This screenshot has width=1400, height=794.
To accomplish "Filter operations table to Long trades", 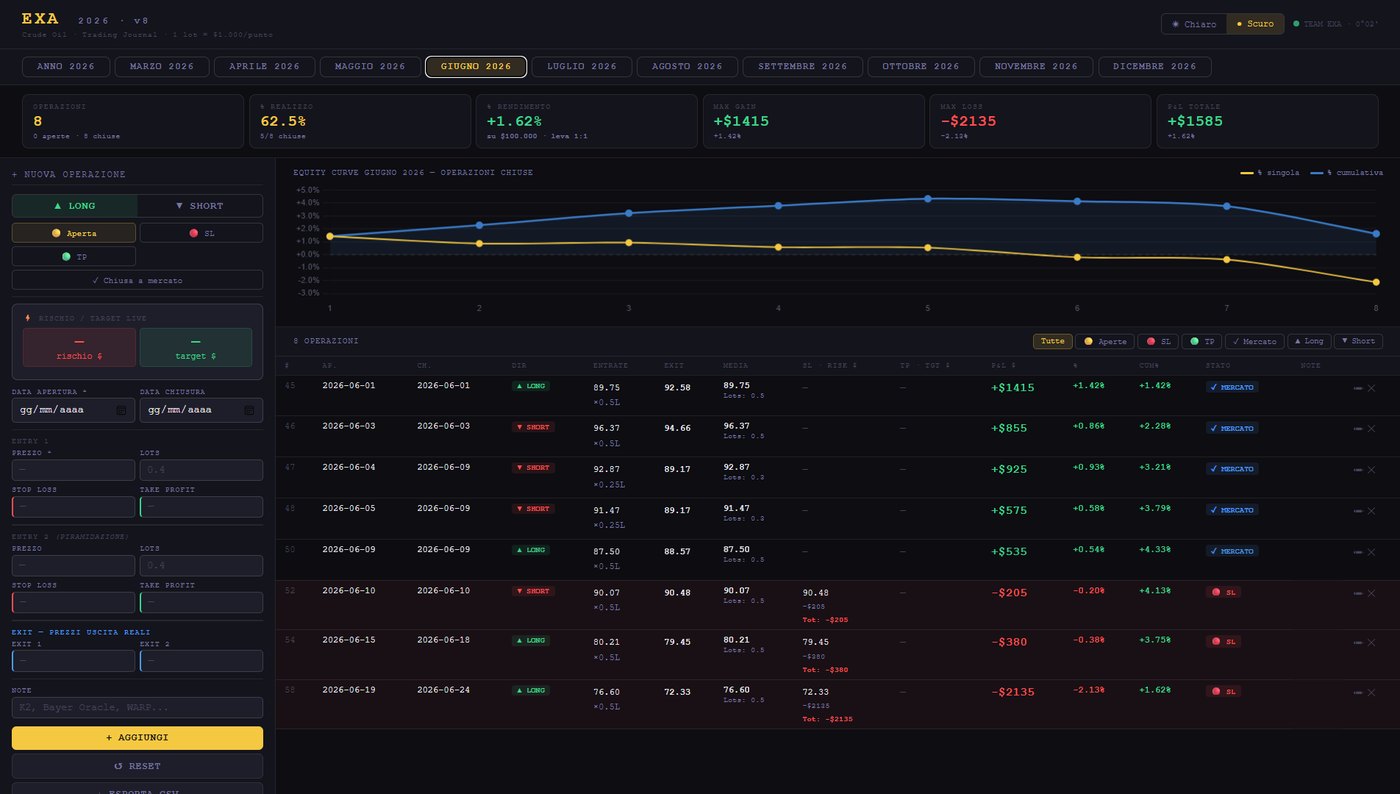I will [x=1308, y=341].
